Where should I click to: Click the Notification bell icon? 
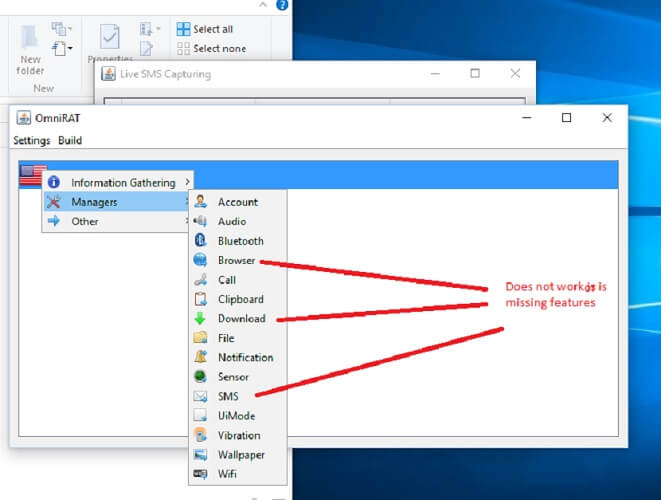coord(201,357)
